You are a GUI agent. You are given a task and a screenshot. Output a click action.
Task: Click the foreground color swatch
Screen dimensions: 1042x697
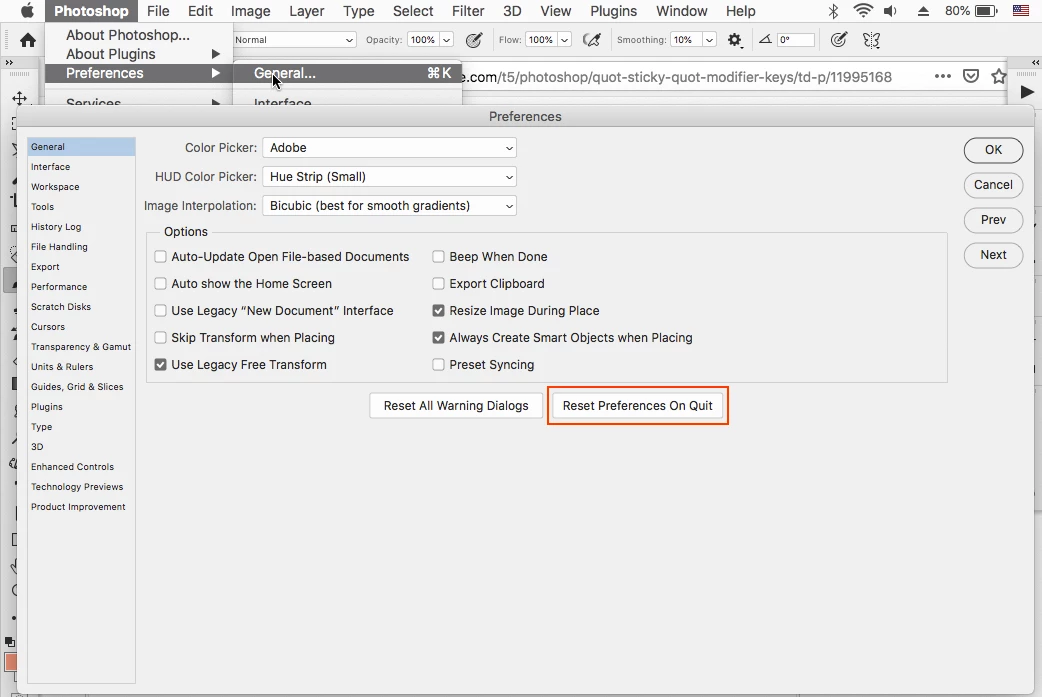10,662
